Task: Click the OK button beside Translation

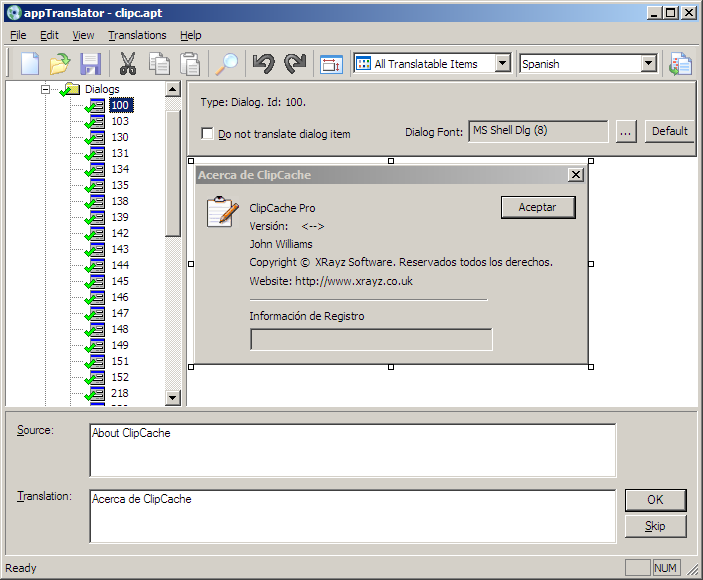Action: pos(655,500)
